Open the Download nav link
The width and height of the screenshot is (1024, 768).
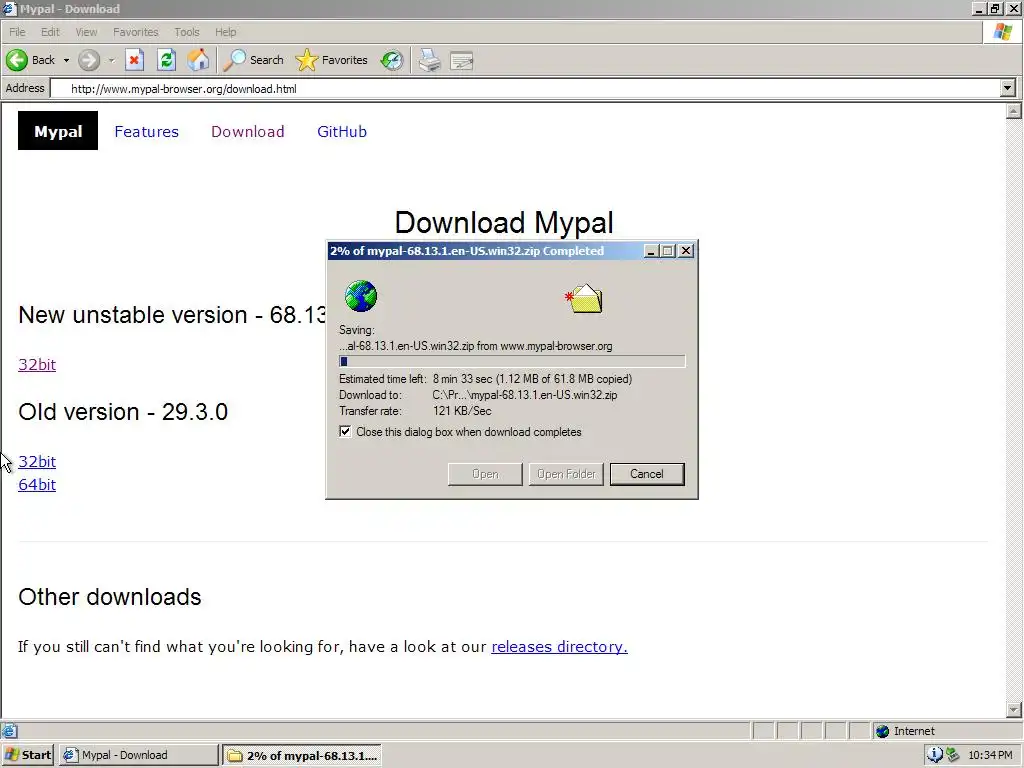click(x=248, y=131)
